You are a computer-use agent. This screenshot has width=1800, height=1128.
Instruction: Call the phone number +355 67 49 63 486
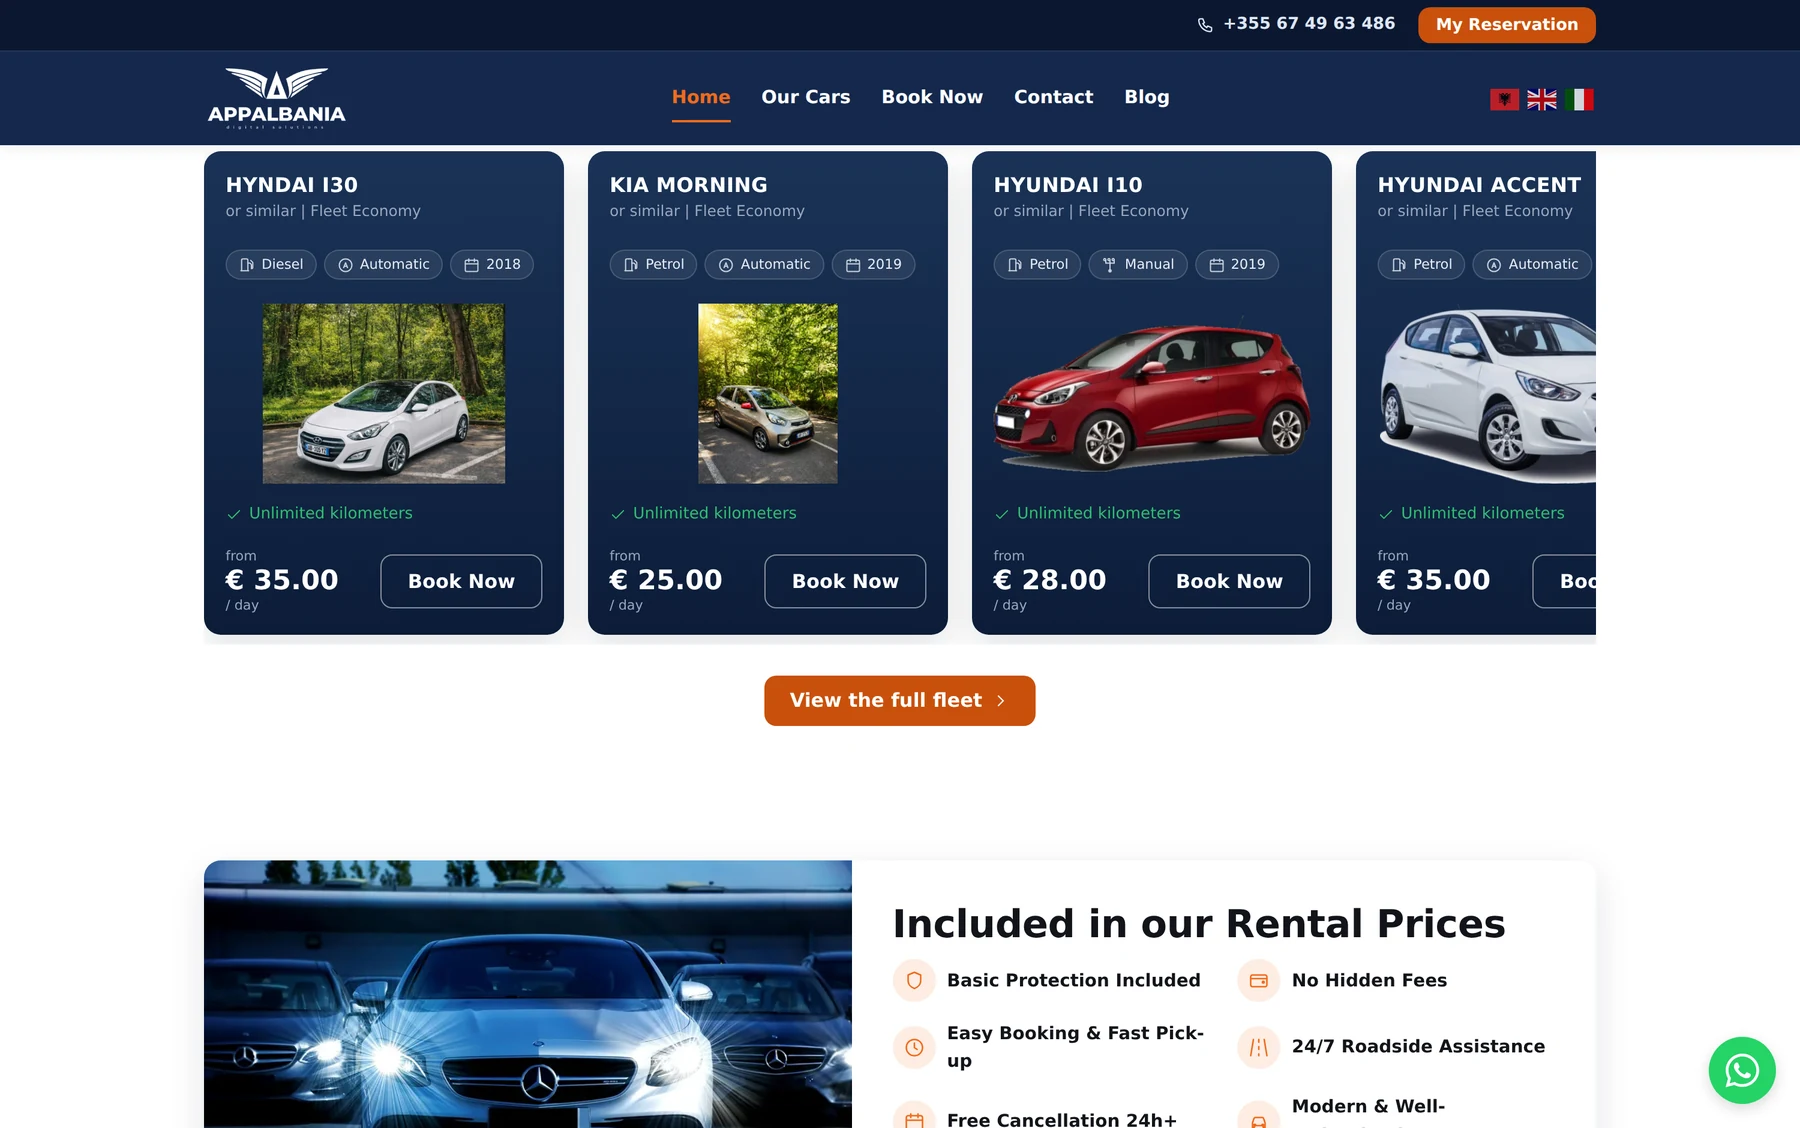pos(1309,23)
